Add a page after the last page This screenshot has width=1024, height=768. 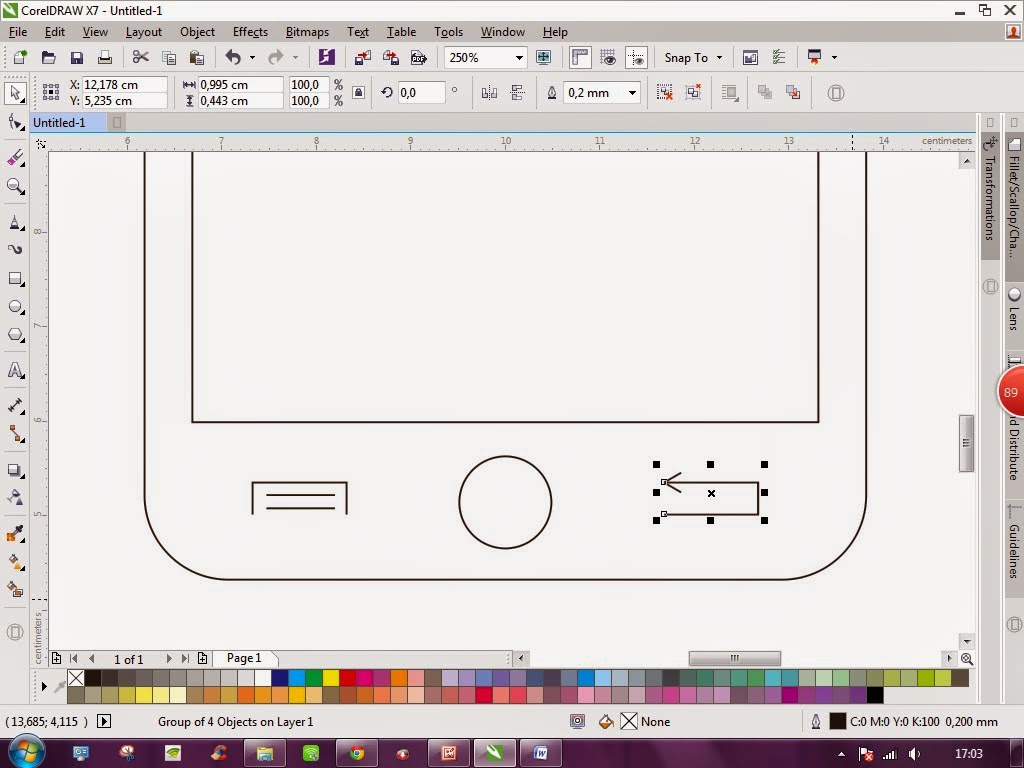point(202,659)
